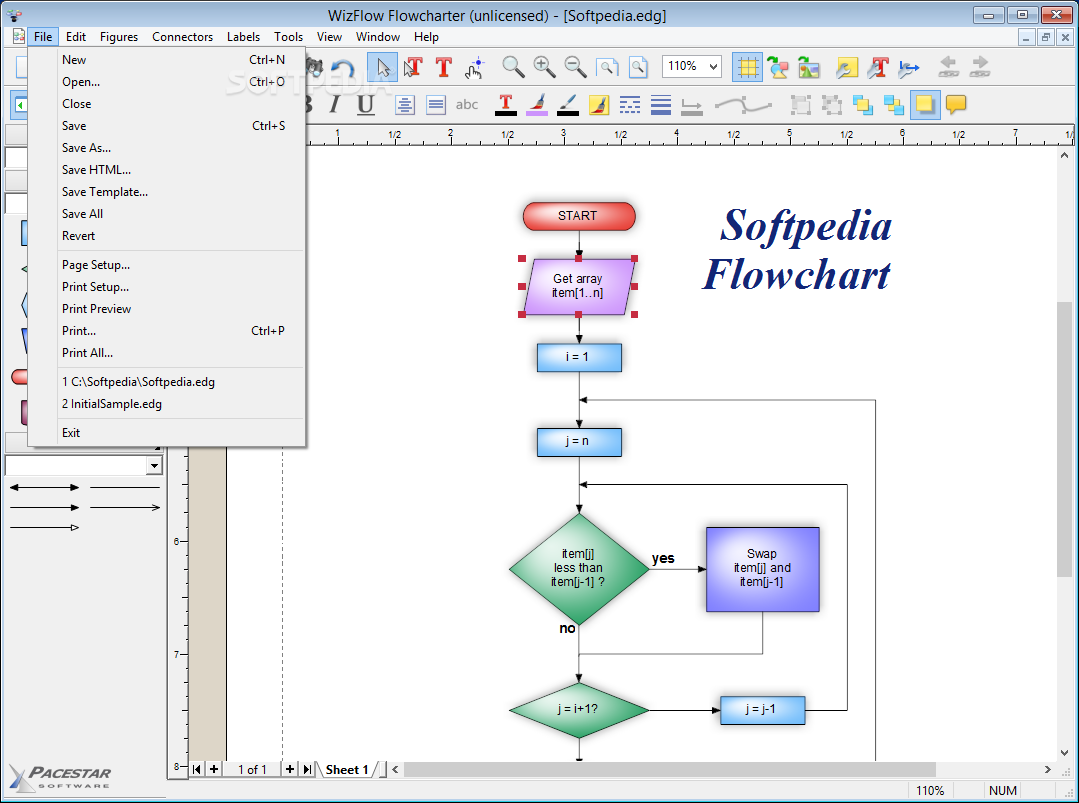Open the arrowhead style picker

692,106
